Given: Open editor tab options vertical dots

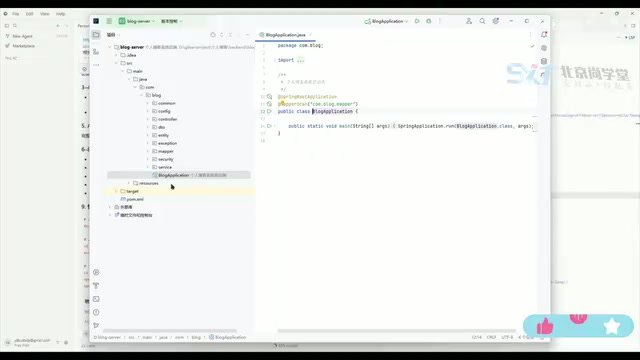Looking at the screenshot, I should tap(530, 35).
